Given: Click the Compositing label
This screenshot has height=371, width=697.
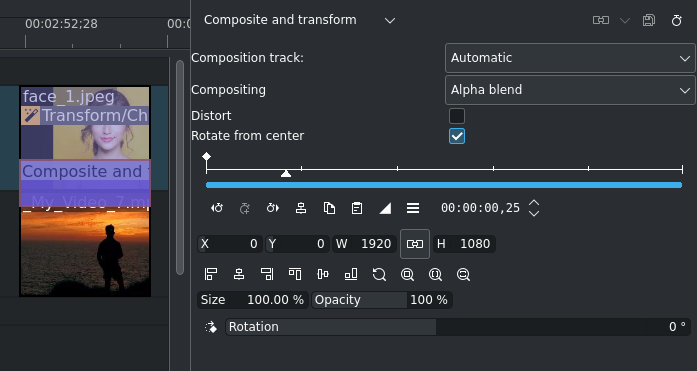Looking at the screenshot, I should pos(228,90).
